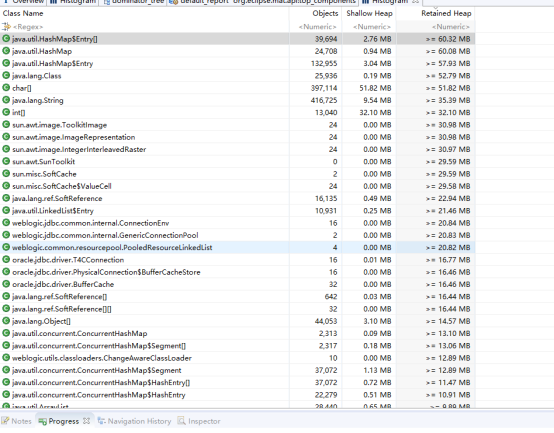This screenshot has width=554, height=433.
Task: Close the Progress view tab
Action: 87,421
